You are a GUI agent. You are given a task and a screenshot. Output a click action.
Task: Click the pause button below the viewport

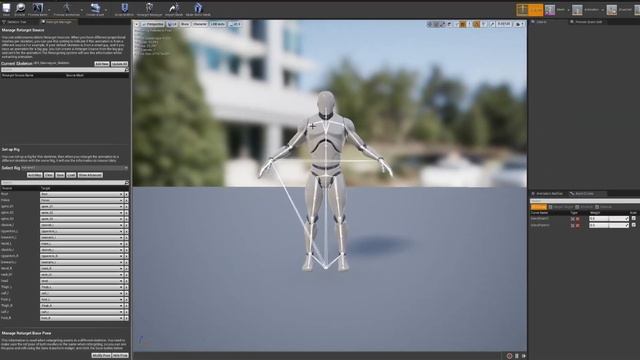click(x=517, y=356)
